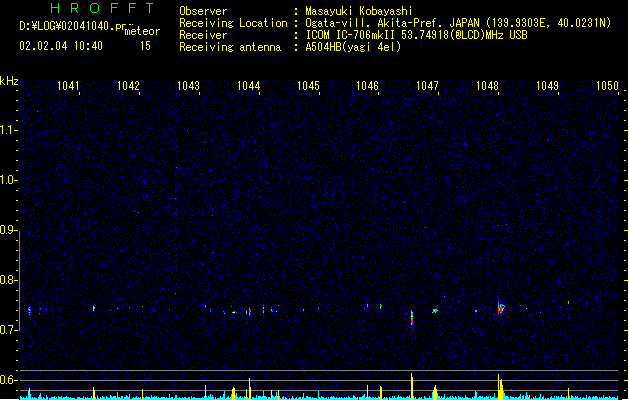Viewport: 629px width, 400px height.
Task: Click the 'Receiving Location' label
Action: pyautogui.click(x=233, y=23)
